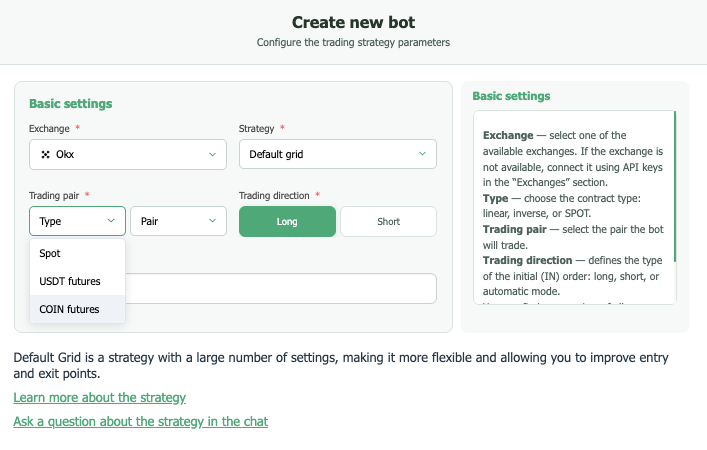Click the Okx exchange logo icon
The image size is (707, 450).
(45, 155)
